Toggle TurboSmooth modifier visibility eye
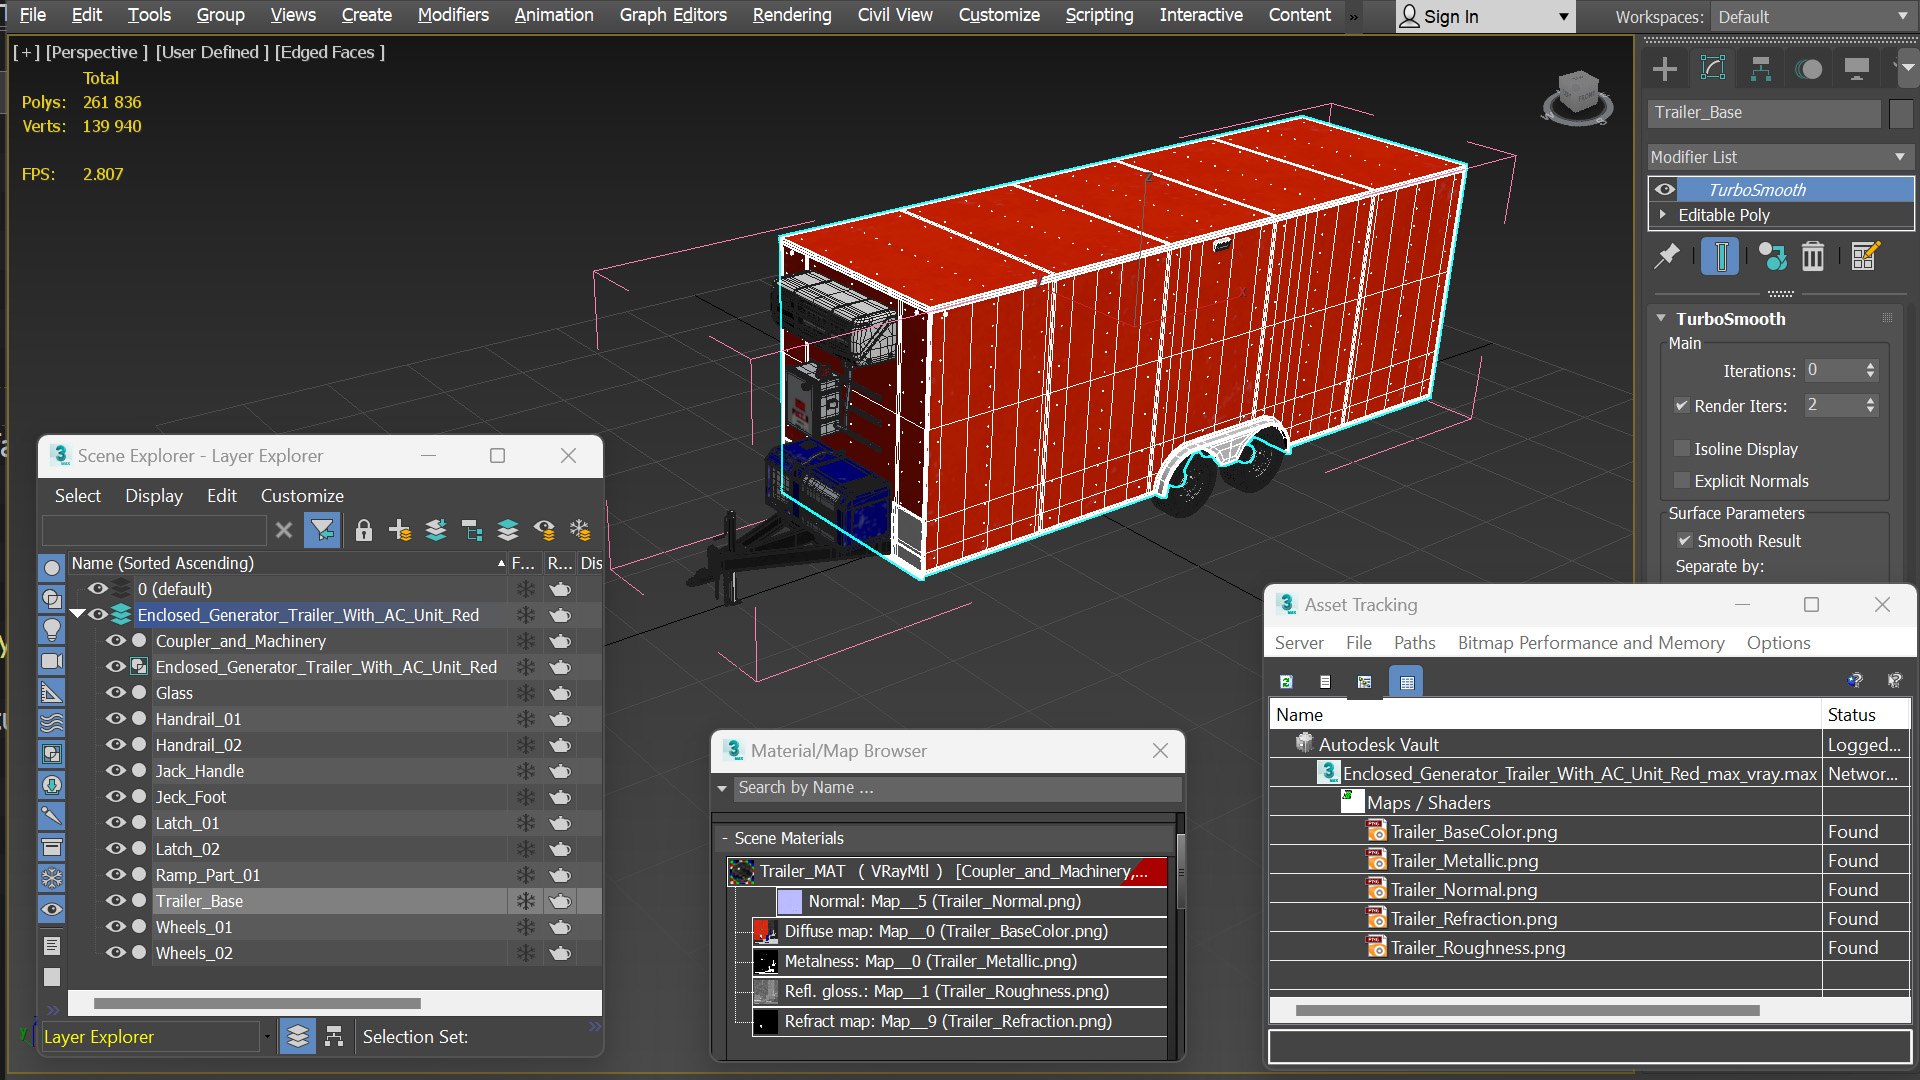Screen dimensions: 1920x1080 click(1665, 190)
